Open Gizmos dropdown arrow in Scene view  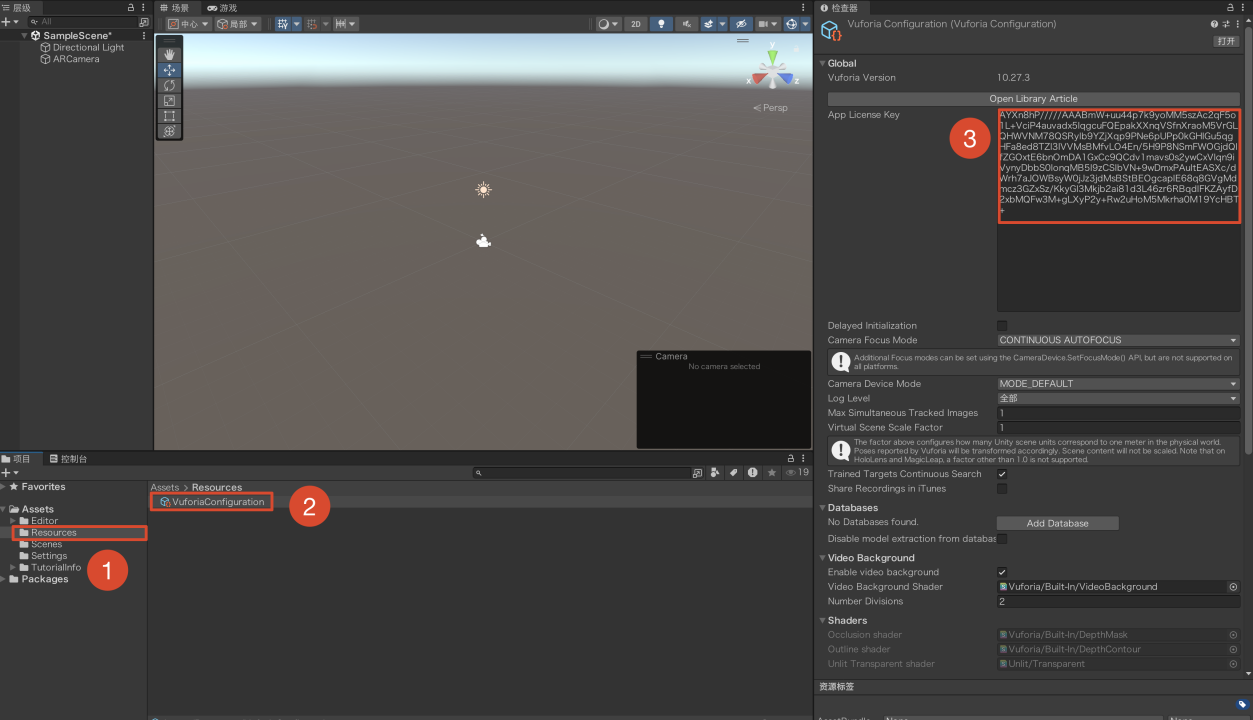(805, 24)
